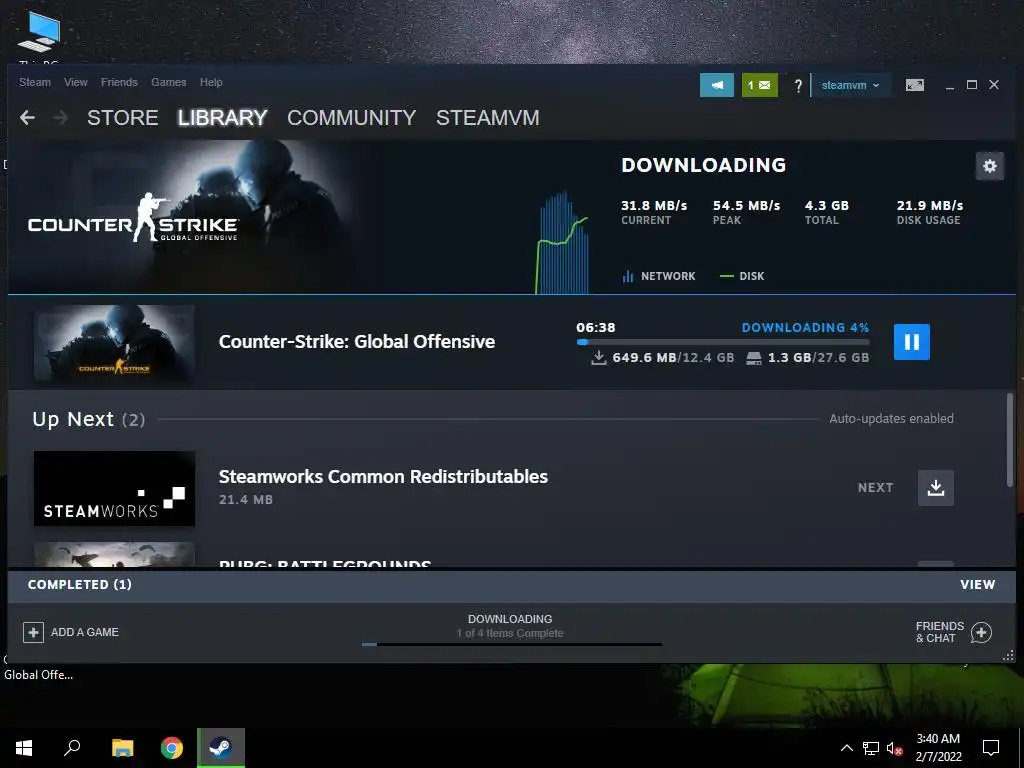Pause the Counter-Strike download
Screen dimensions: 1024x768
(x=912, y=342)
